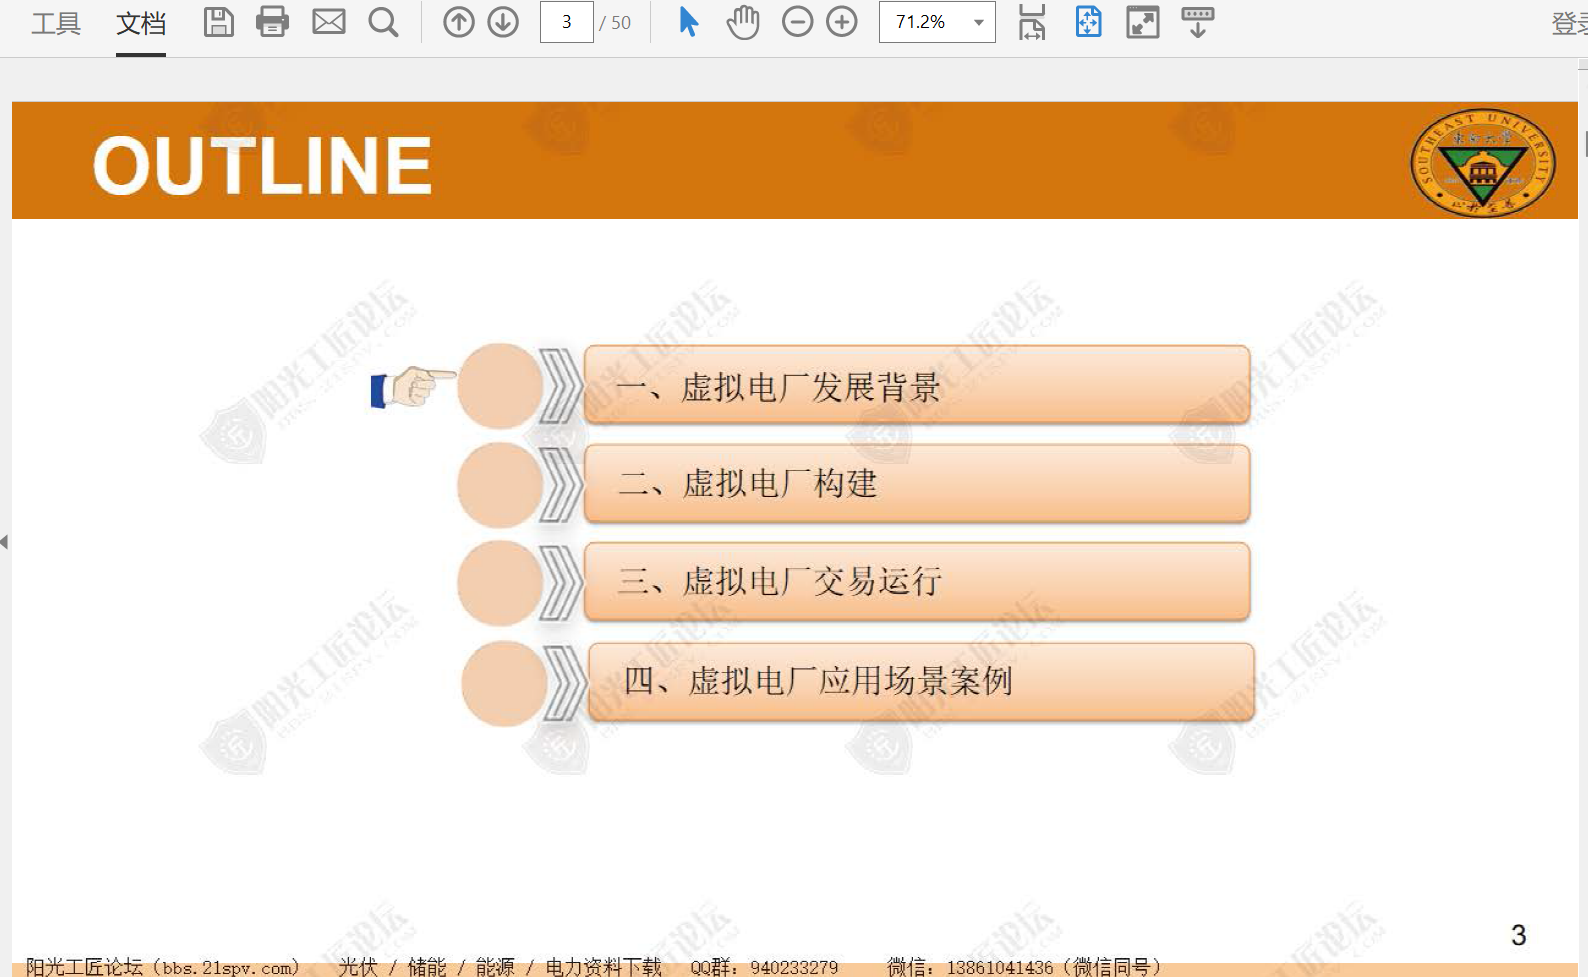Click the Southeast University logo
This screenshot has height=977, width=1588.
pyautogui.click(x=1482, y=162)
